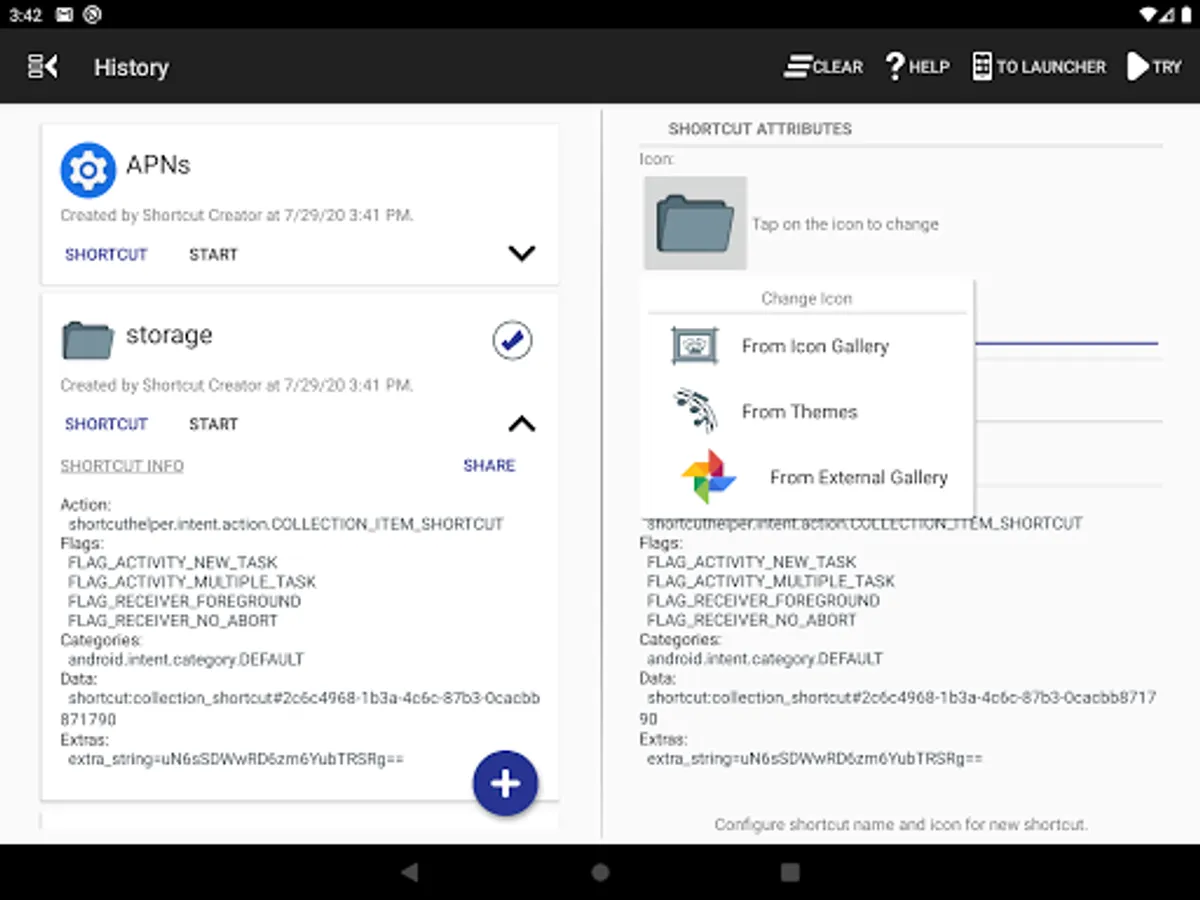Open the navigation drawer icon beside History
This screenshot has width=1200, height=900.
click(42, 67)
